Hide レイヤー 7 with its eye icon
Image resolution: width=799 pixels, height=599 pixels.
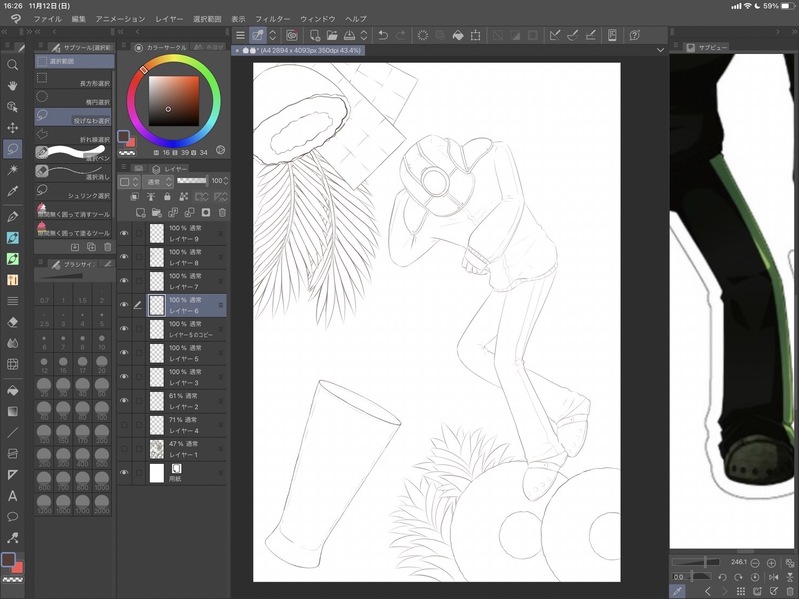[124, 281]
